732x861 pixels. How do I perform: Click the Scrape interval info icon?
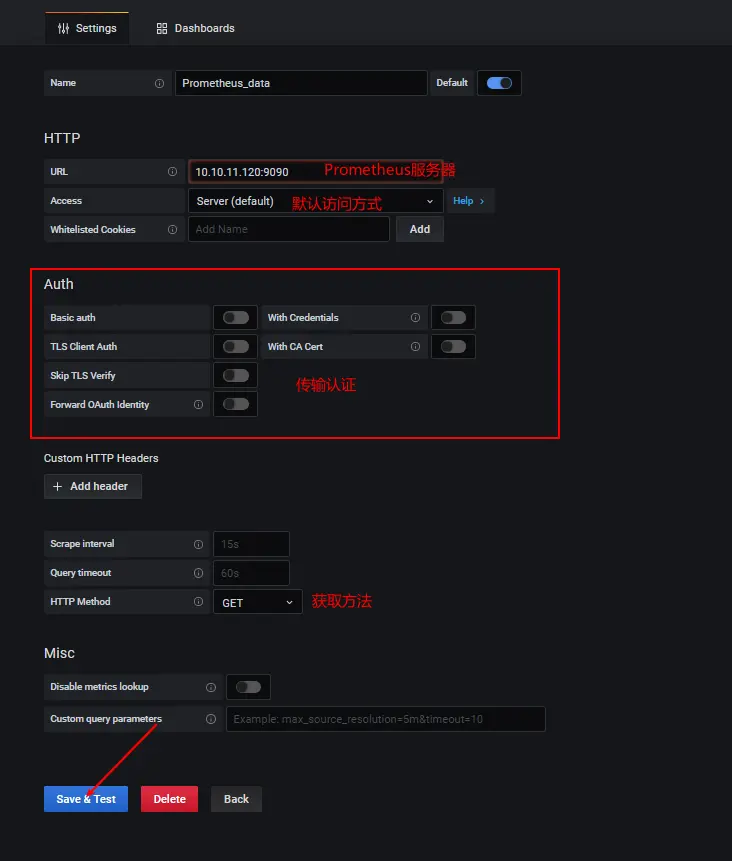click(x=198, y=544)
